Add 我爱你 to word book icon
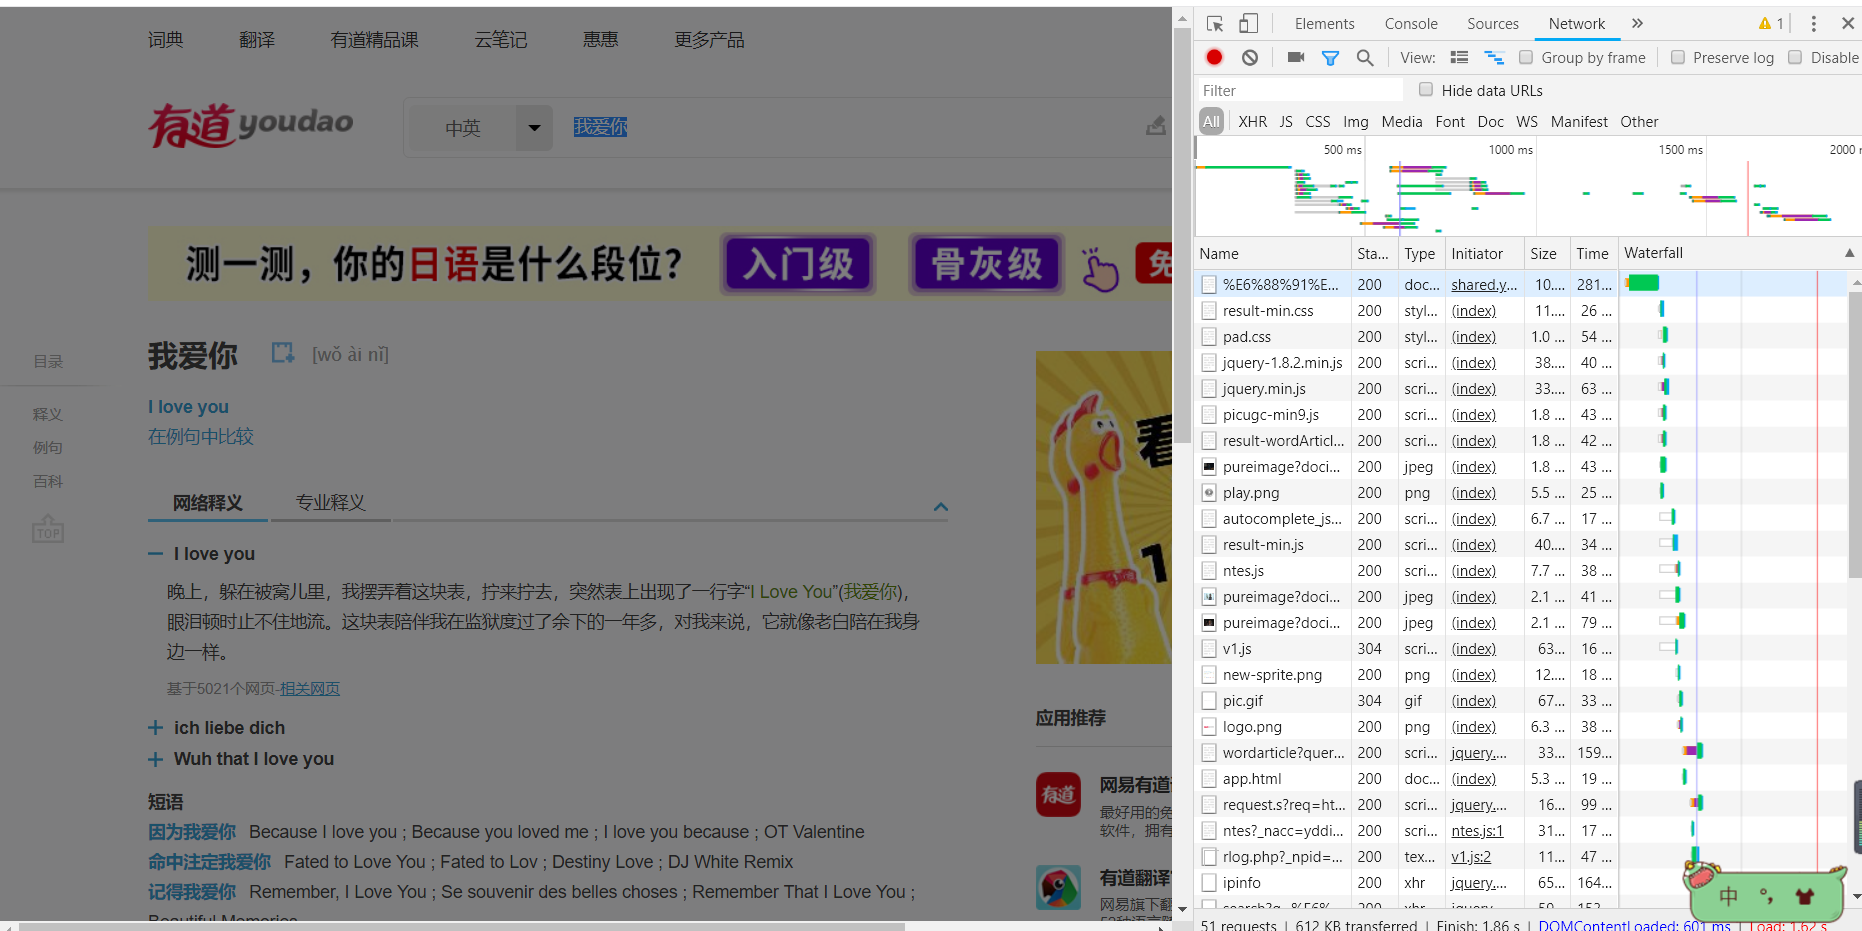 pos(283,353)
